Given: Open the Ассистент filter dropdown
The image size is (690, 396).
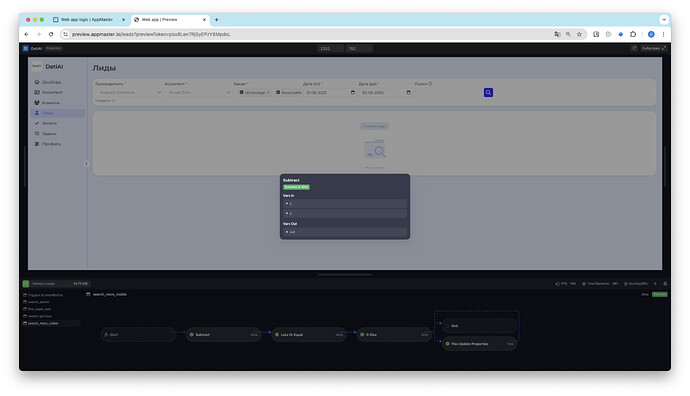Looking at the screenshot, I should (198, 92).
